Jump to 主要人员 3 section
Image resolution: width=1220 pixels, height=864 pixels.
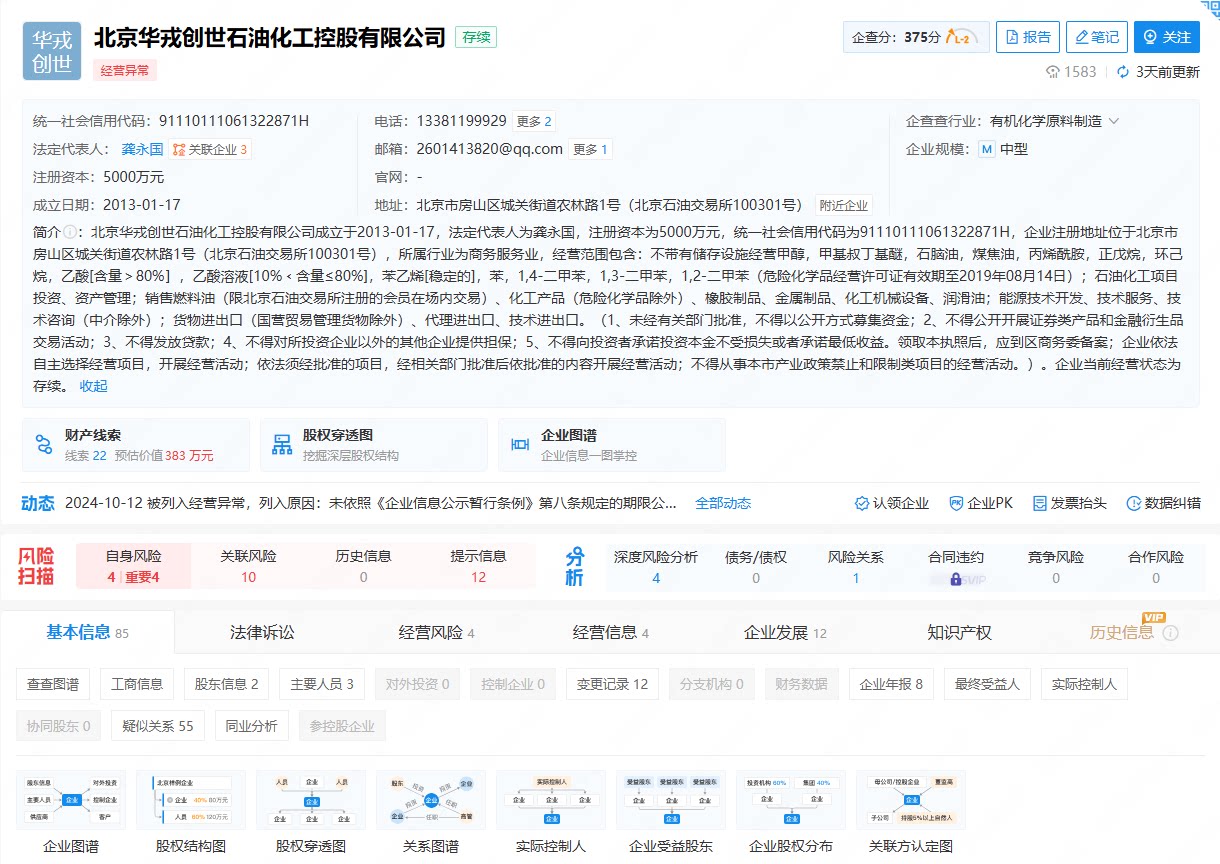point(322,684)
